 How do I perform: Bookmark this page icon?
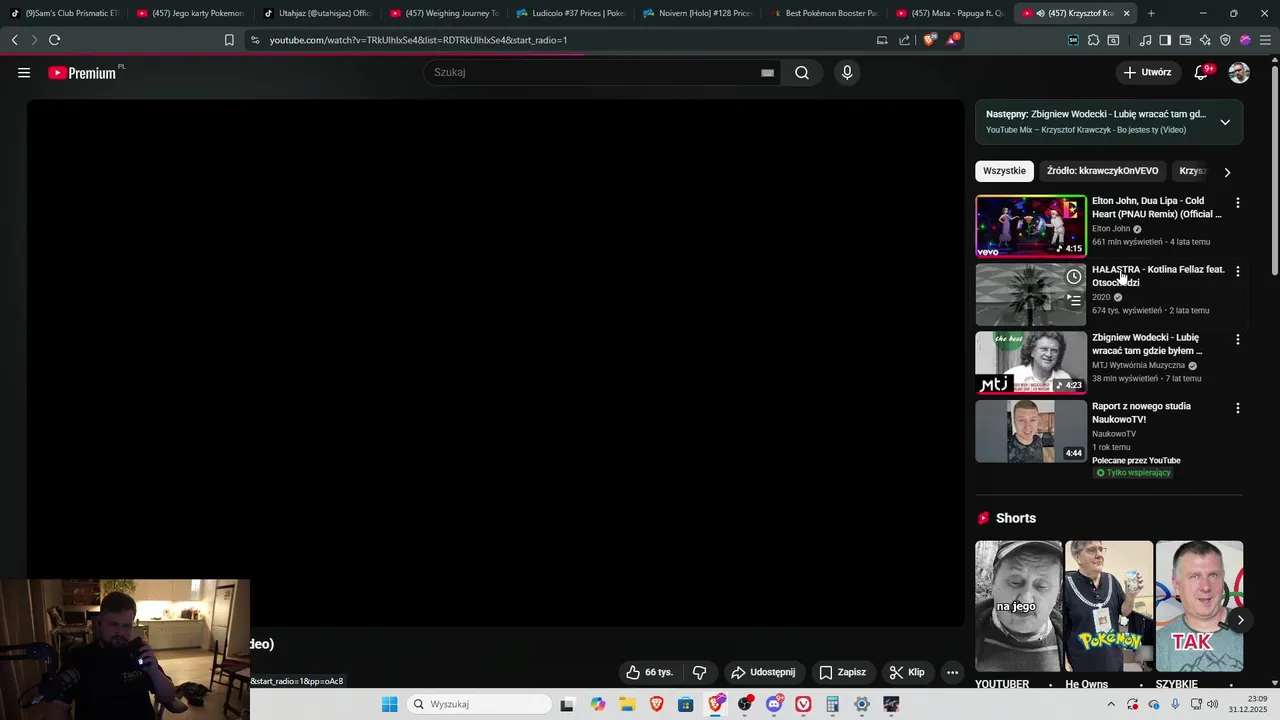[x=229, y=40]
